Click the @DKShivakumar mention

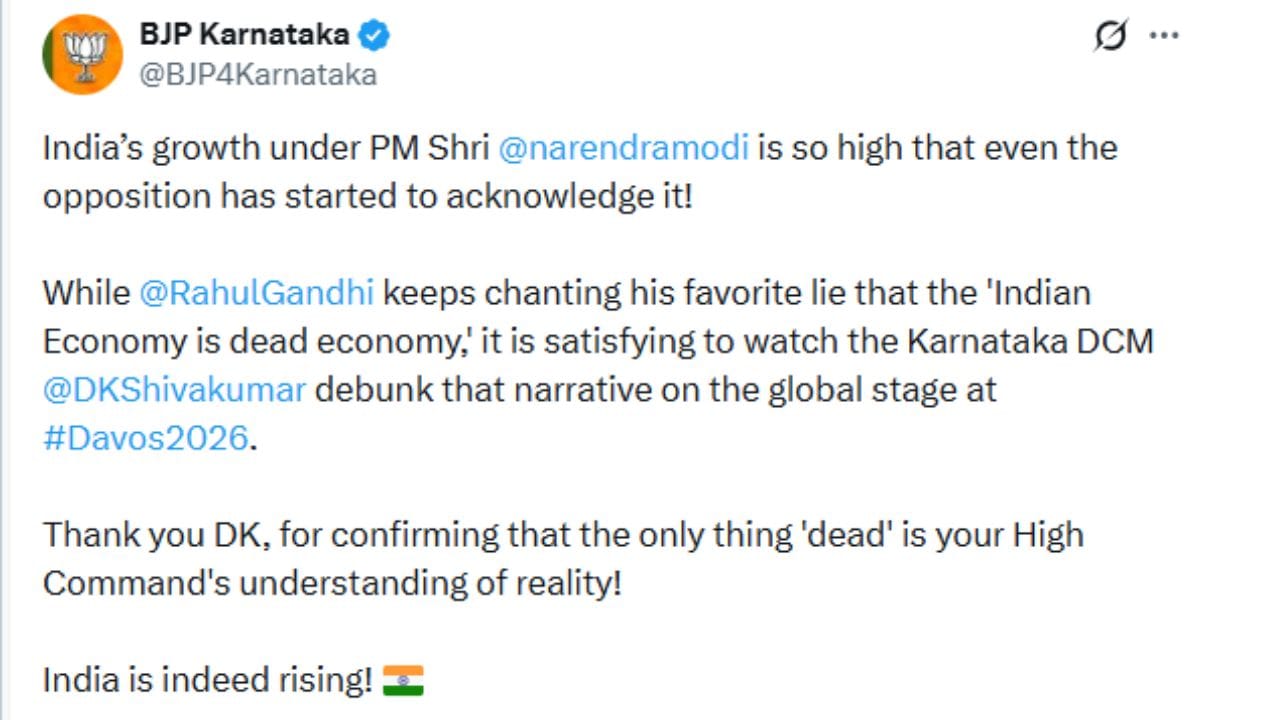[x=172, y=389]
